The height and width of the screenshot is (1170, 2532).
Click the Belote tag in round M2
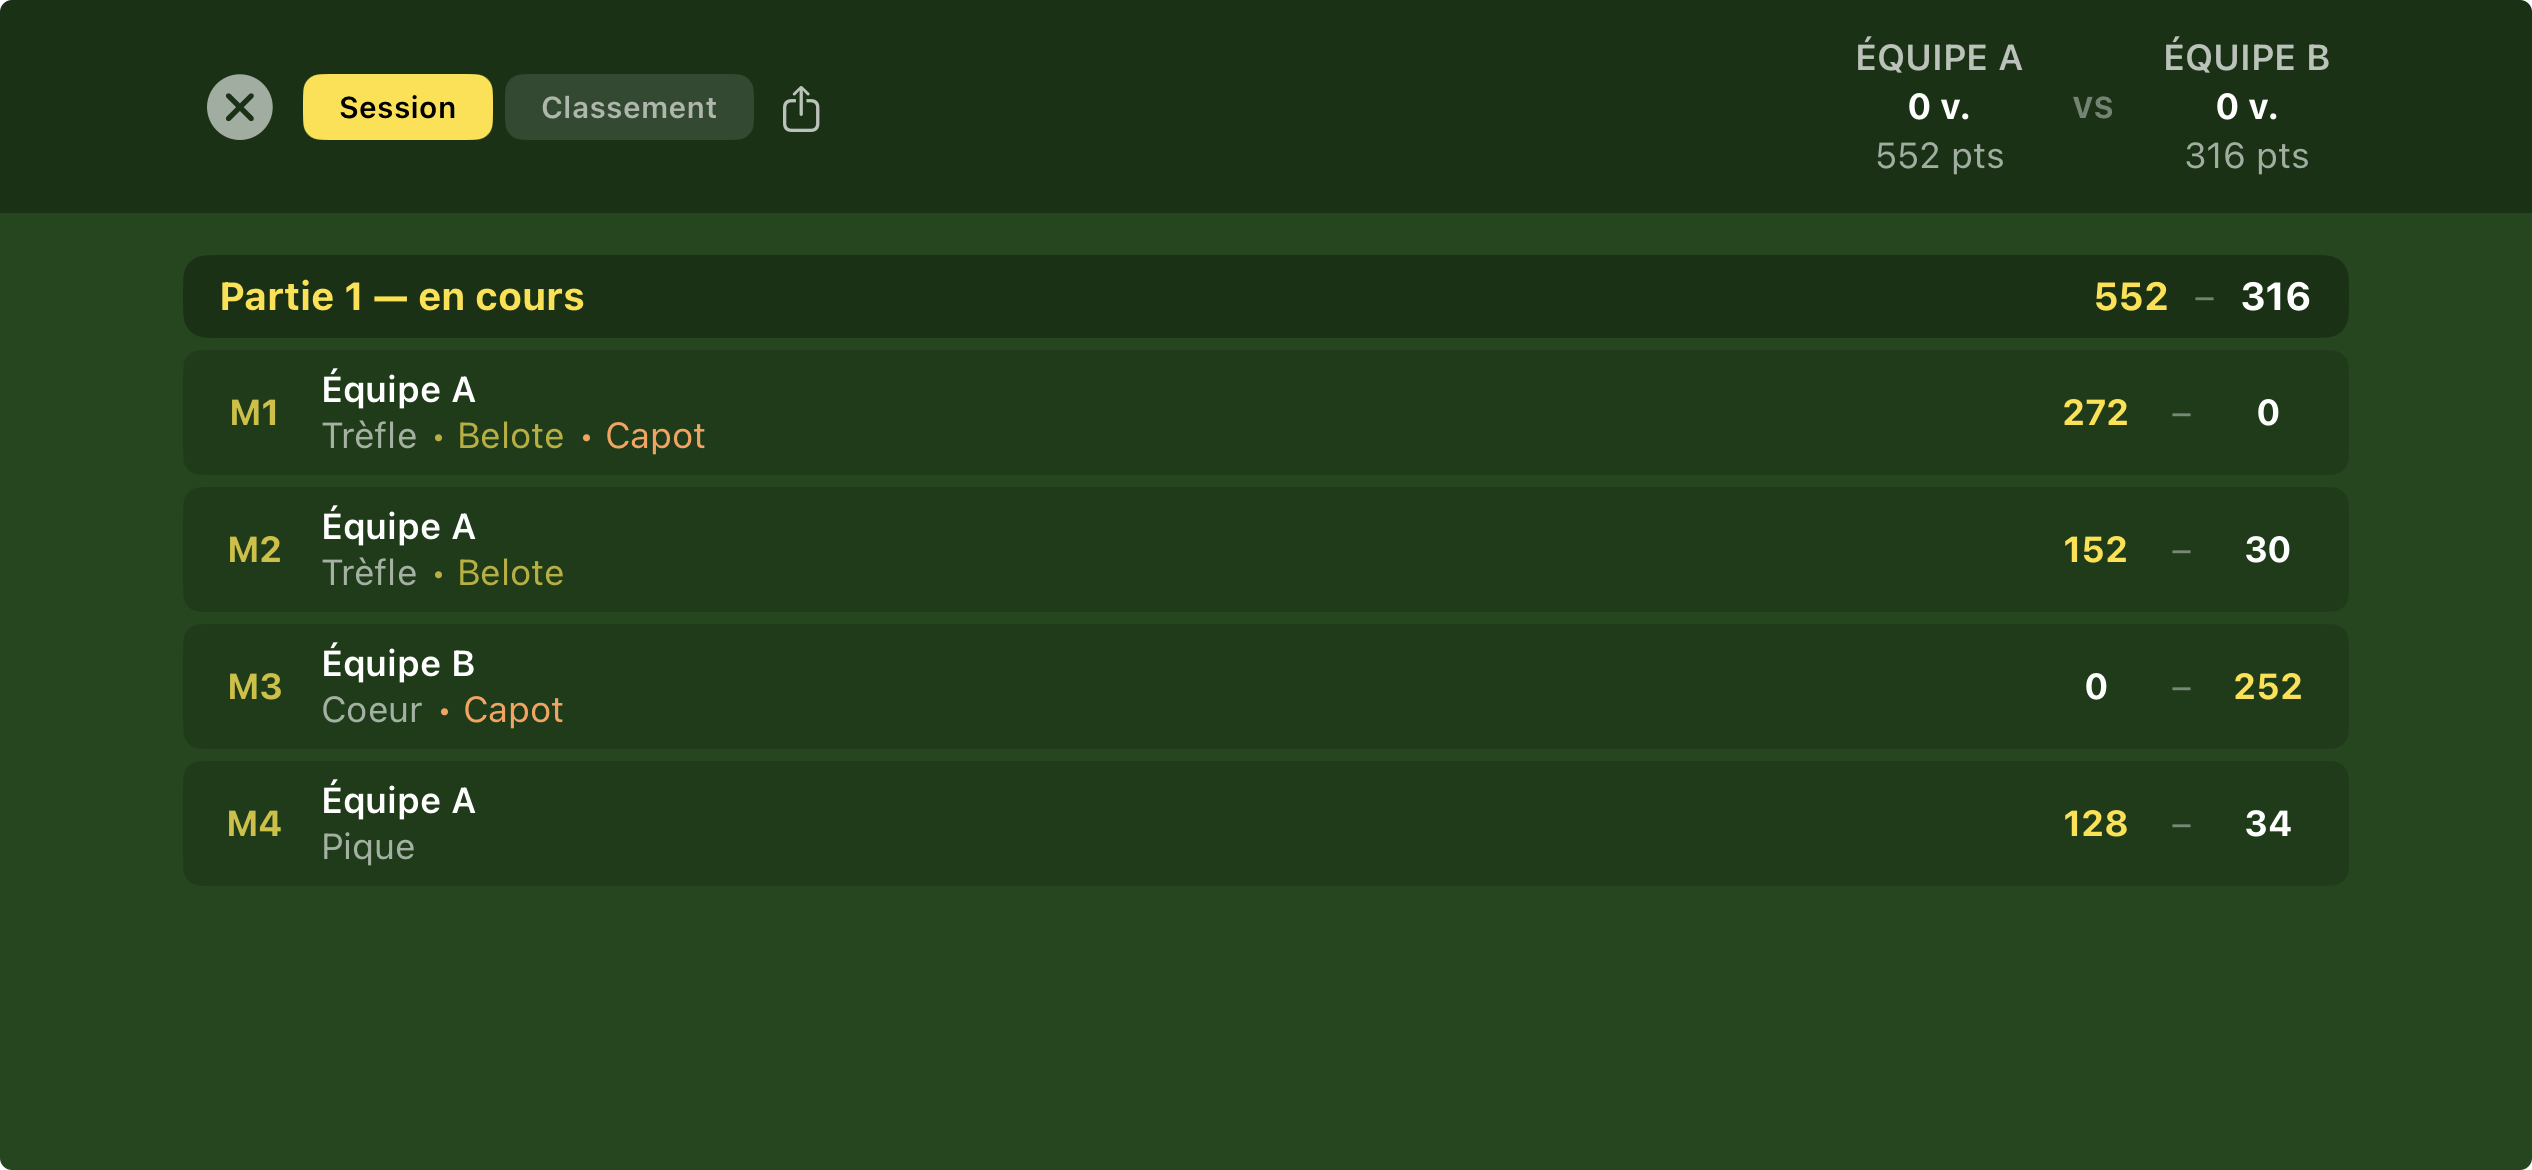[511, 573]
